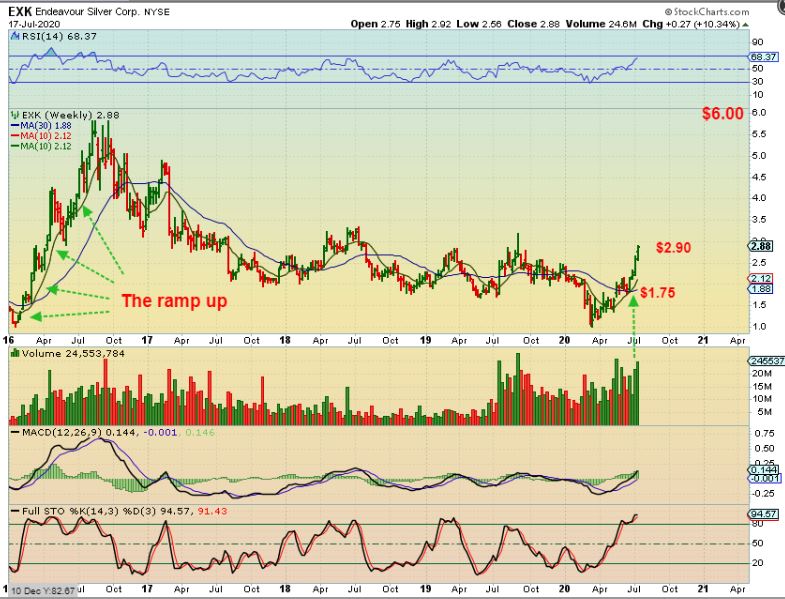Image resolution: width=785 pixels, height=599 pixels.
Task: Click the -0.001 MACD signal value in legend
Action: pyautogui.click(x=161, y=432)
